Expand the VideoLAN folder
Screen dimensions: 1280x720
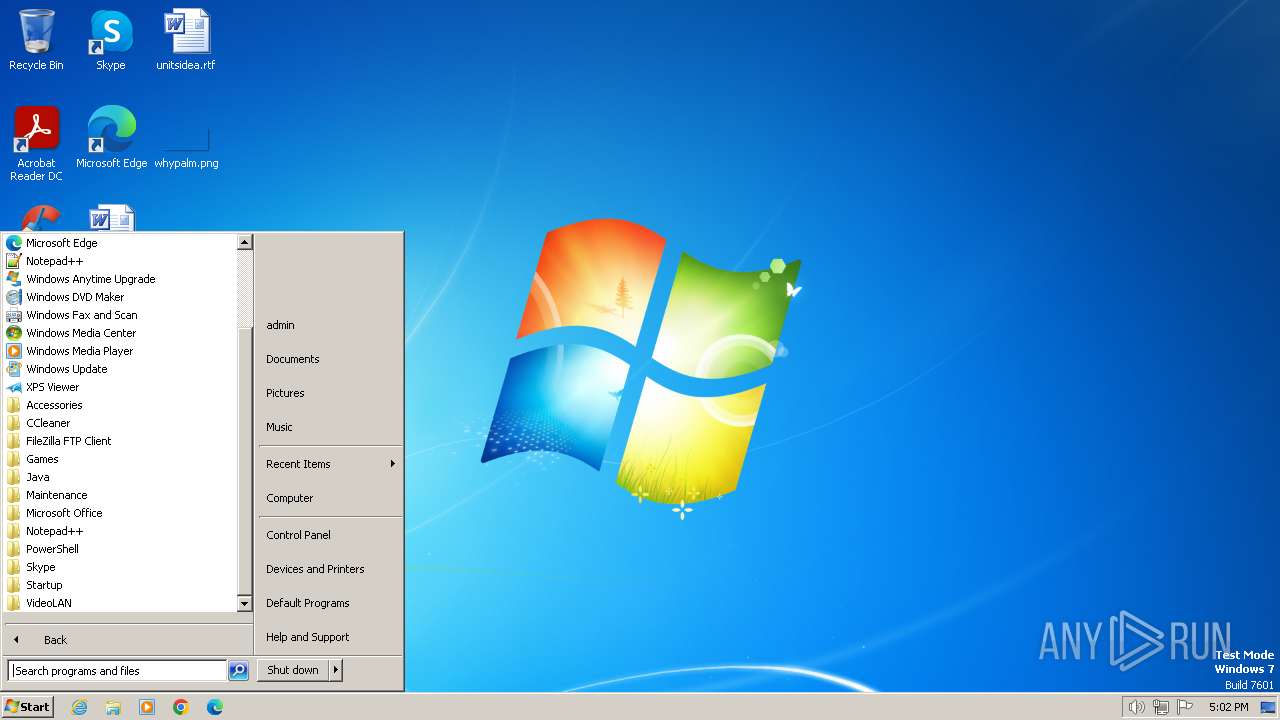point(48,603)
